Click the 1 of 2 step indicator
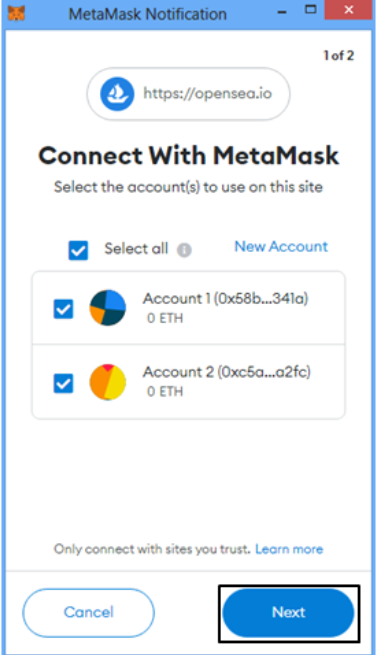The image size is (379, 655). 339,56
